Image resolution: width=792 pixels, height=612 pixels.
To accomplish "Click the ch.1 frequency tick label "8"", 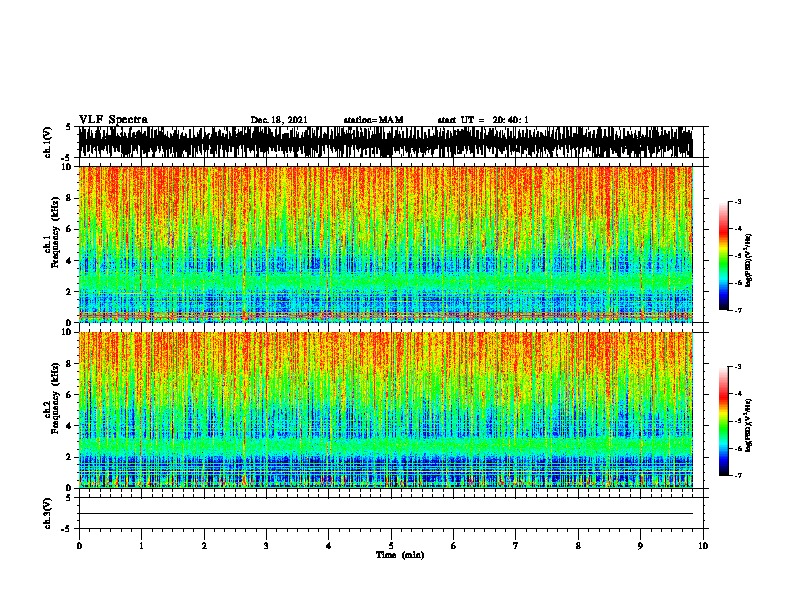I will pyautogui.click(x=70, y=198).
